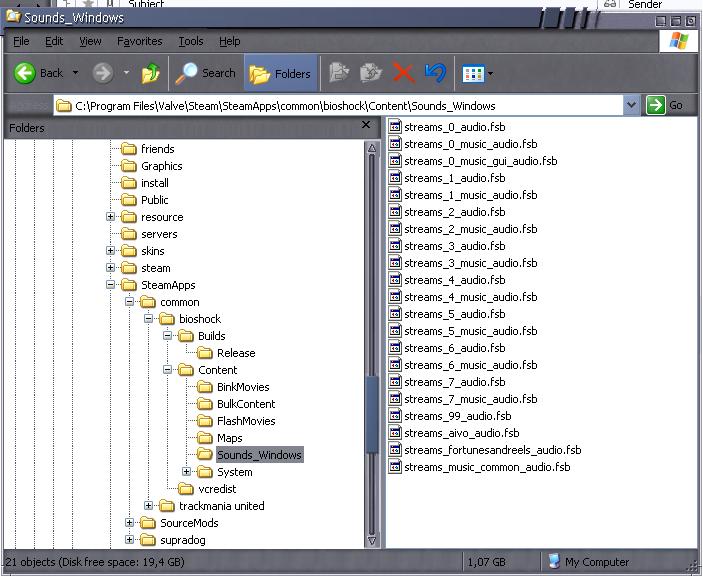Open the Favorites menu
703x576 pixels.
coord(139,41)
